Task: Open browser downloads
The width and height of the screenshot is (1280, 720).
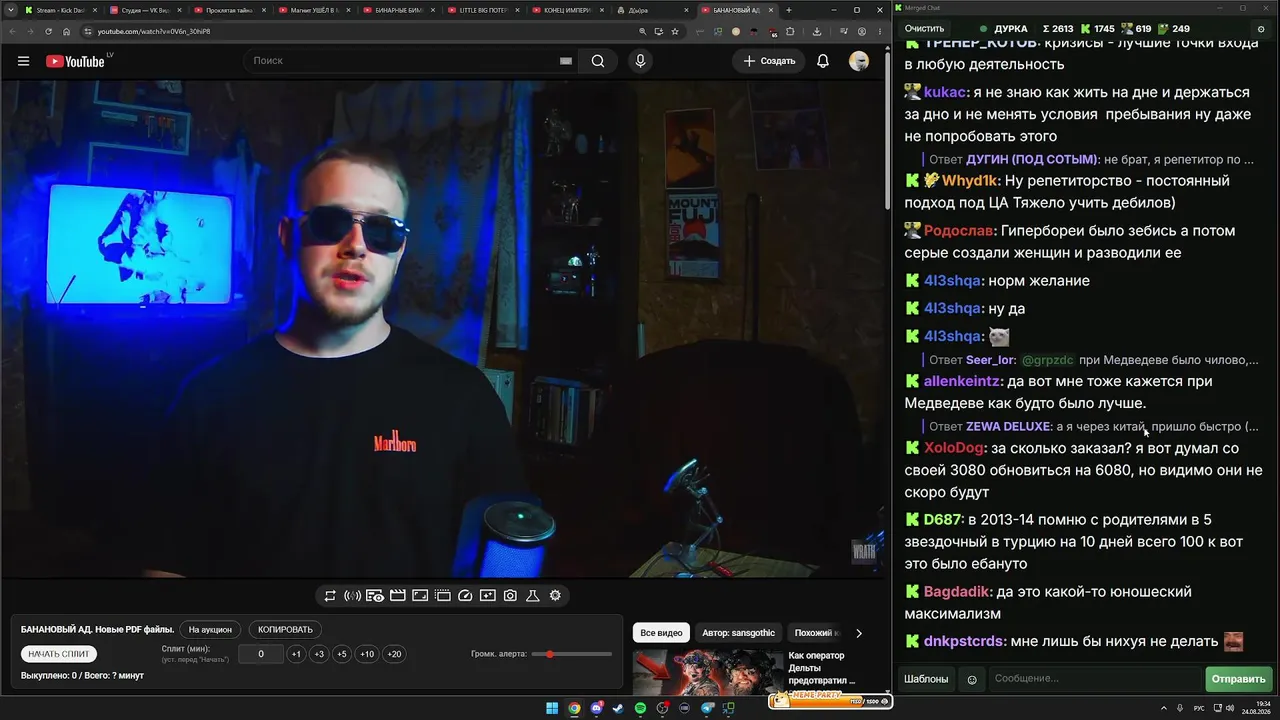Action: pos(817,31)
